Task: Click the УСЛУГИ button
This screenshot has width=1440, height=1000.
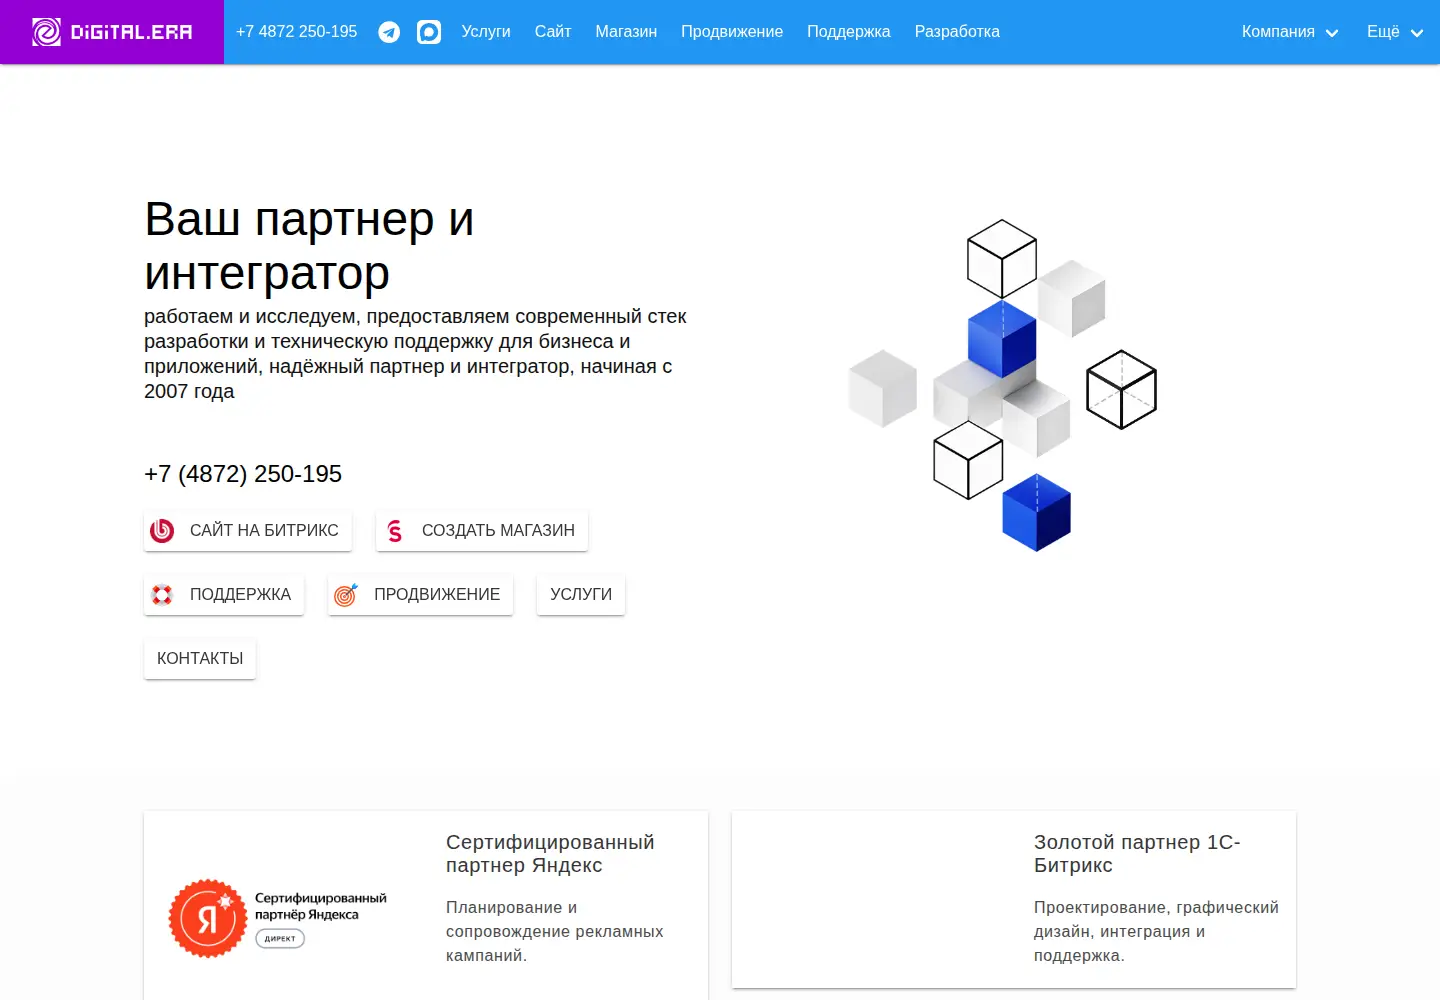Action: tap(581, 595)
